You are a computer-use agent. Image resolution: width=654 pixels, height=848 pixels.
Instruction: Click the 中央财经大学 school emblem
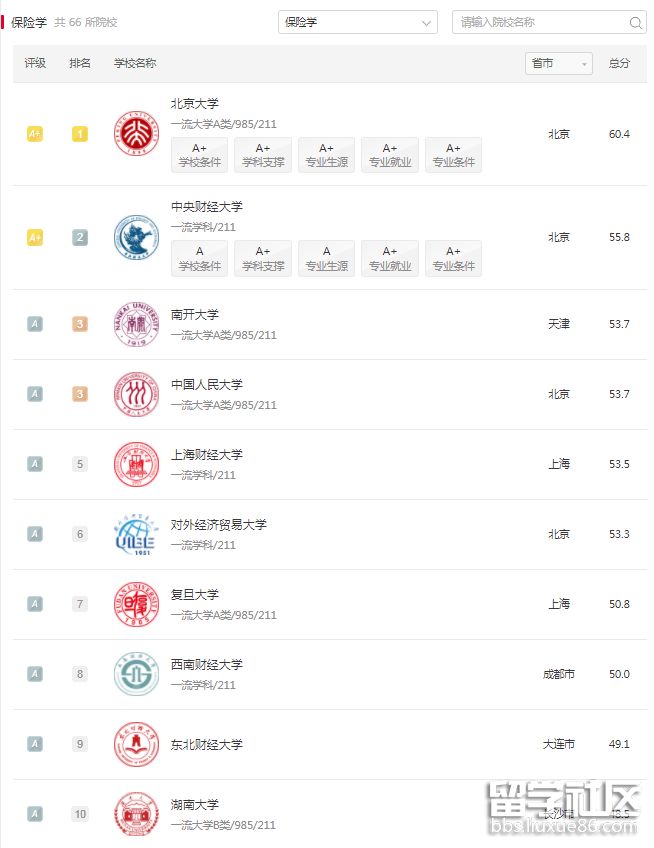point(136,237)
